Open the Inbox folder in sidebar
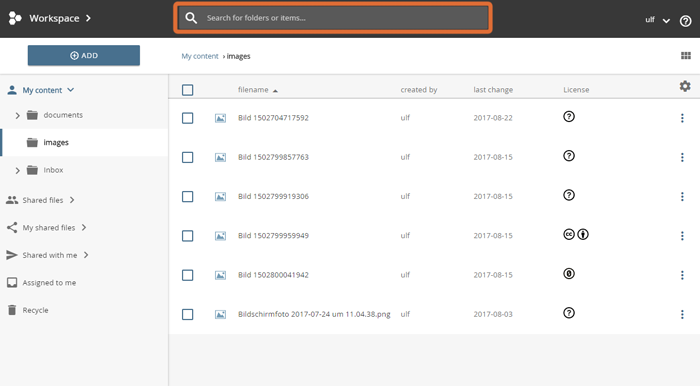 point(53,170)
